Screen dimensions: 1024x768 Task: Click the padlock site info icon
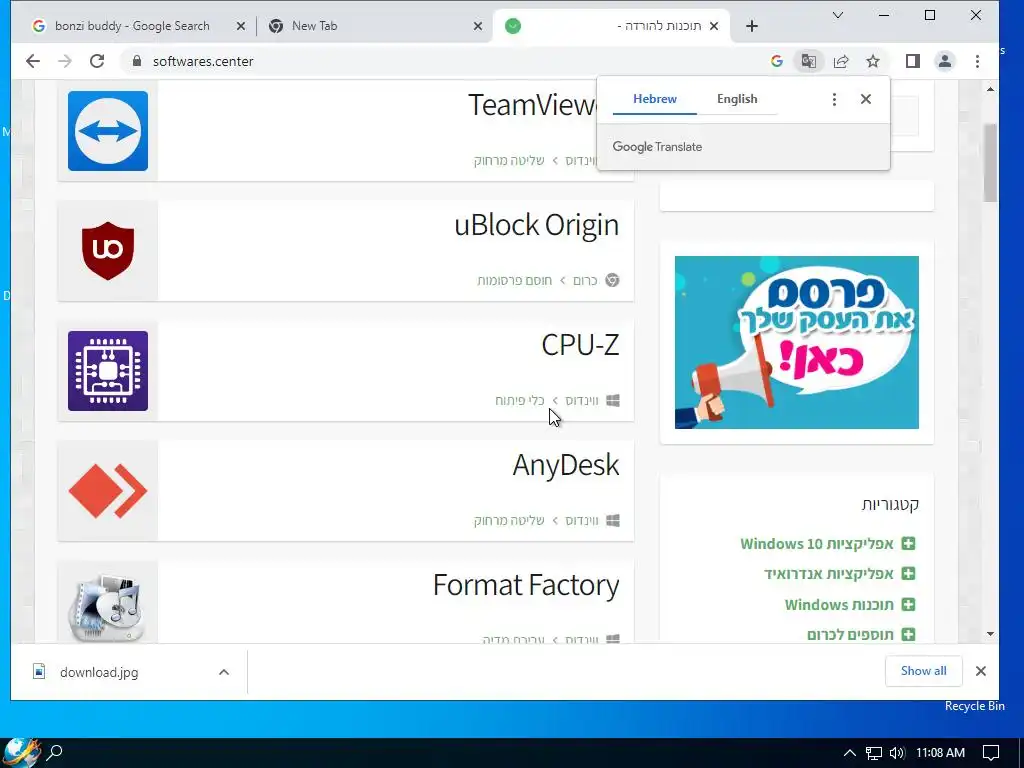[x=136, y=61]
